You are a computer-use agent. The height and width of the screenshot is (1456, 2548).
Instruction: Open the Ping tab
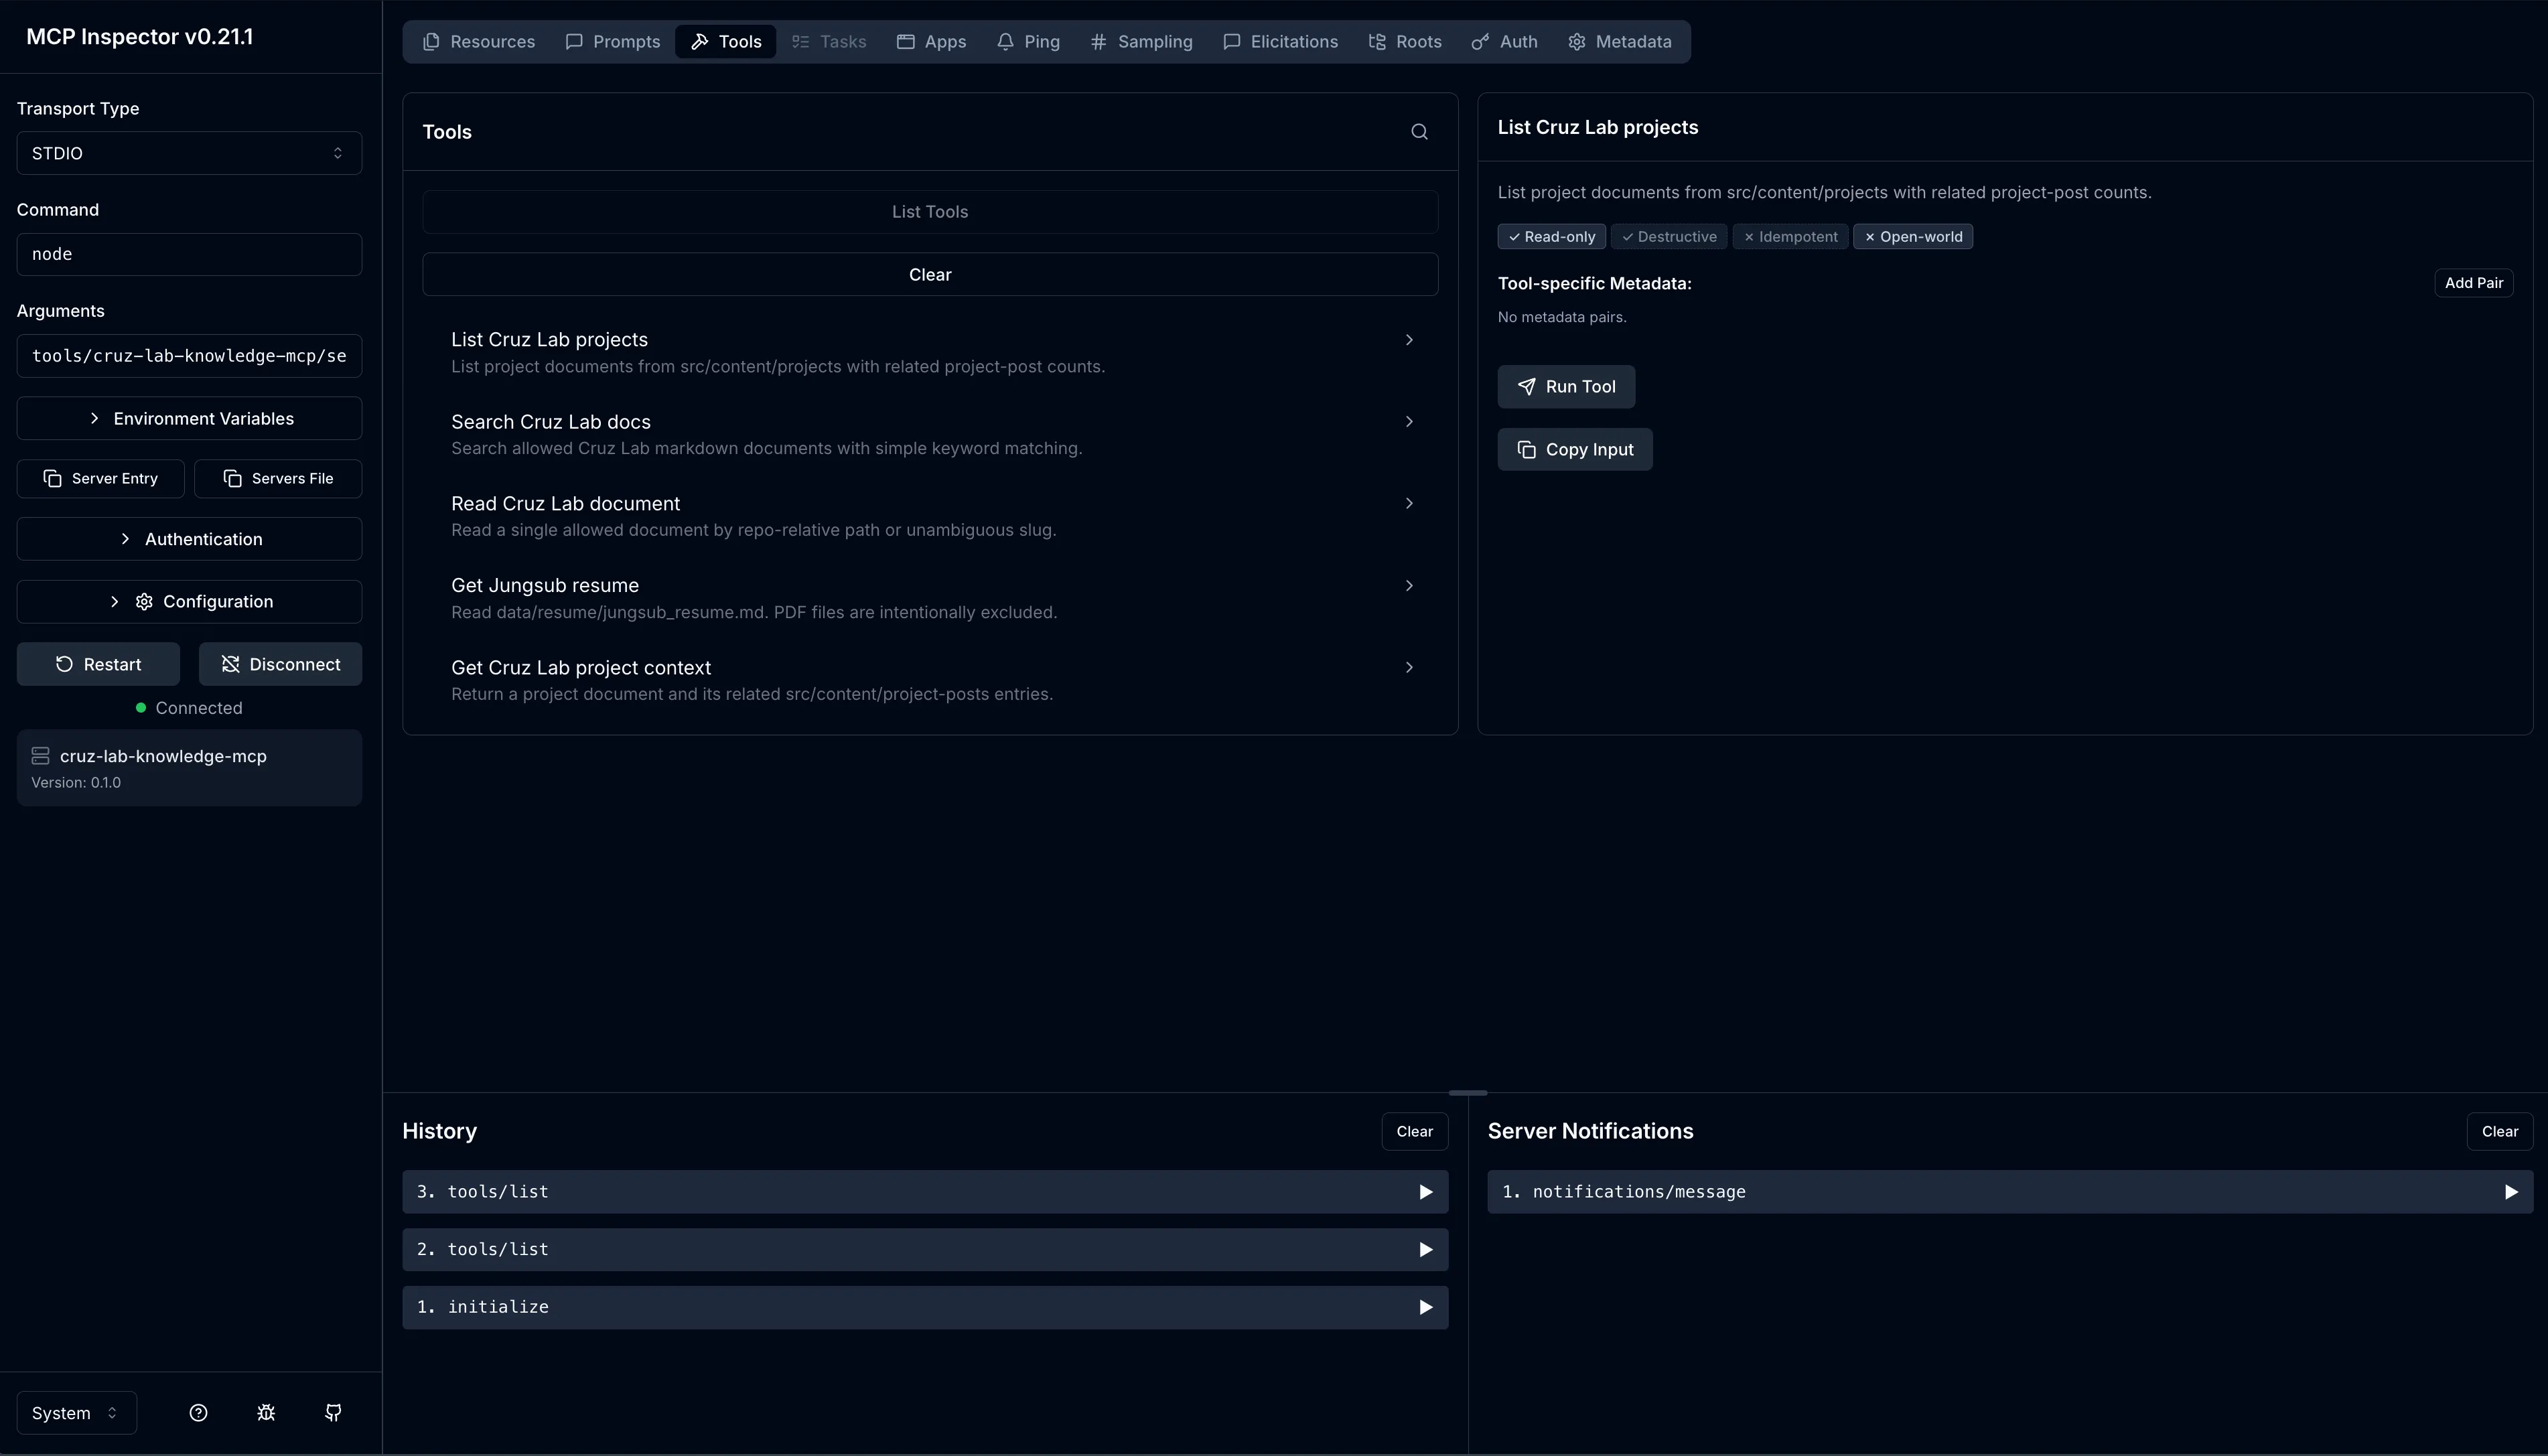[x=1028, y=42]
